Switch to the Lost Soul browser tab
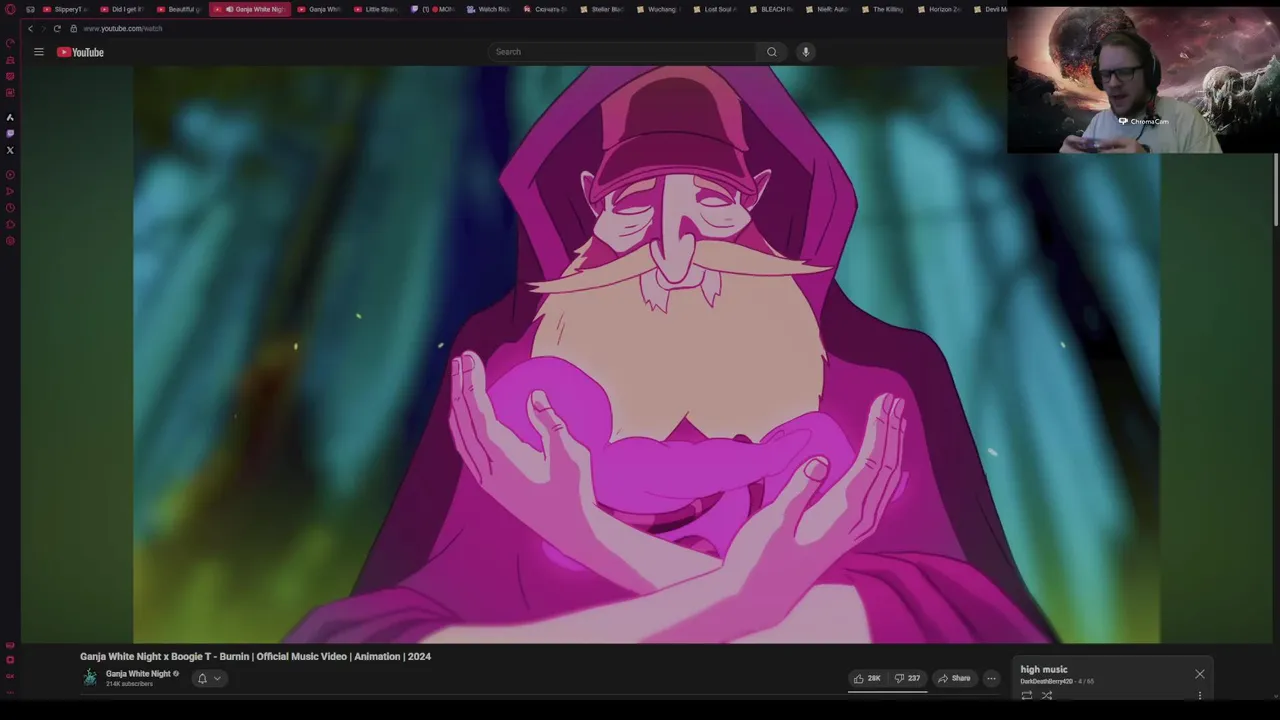Image resolution: width=1280 pixels, height=720 pixels. point(716,9)
